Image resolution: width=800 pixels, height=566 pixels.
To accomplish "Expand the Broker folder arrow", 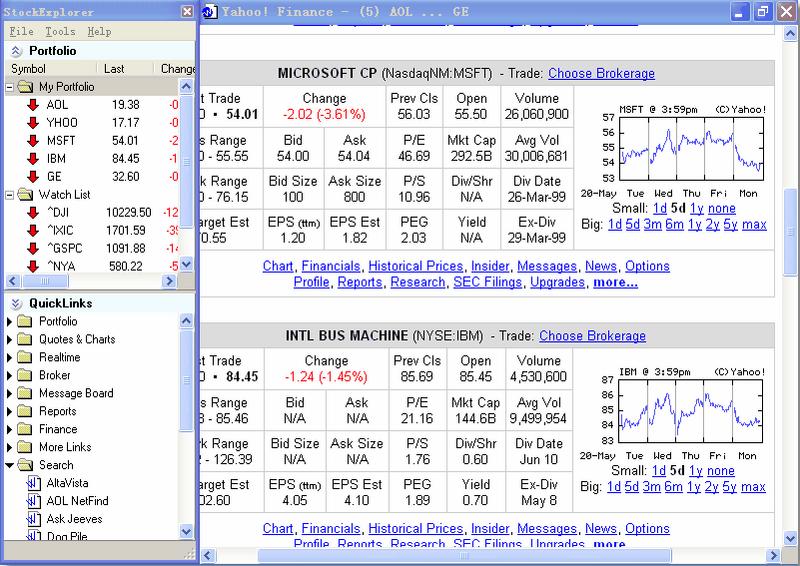I will tap(9, 375).
